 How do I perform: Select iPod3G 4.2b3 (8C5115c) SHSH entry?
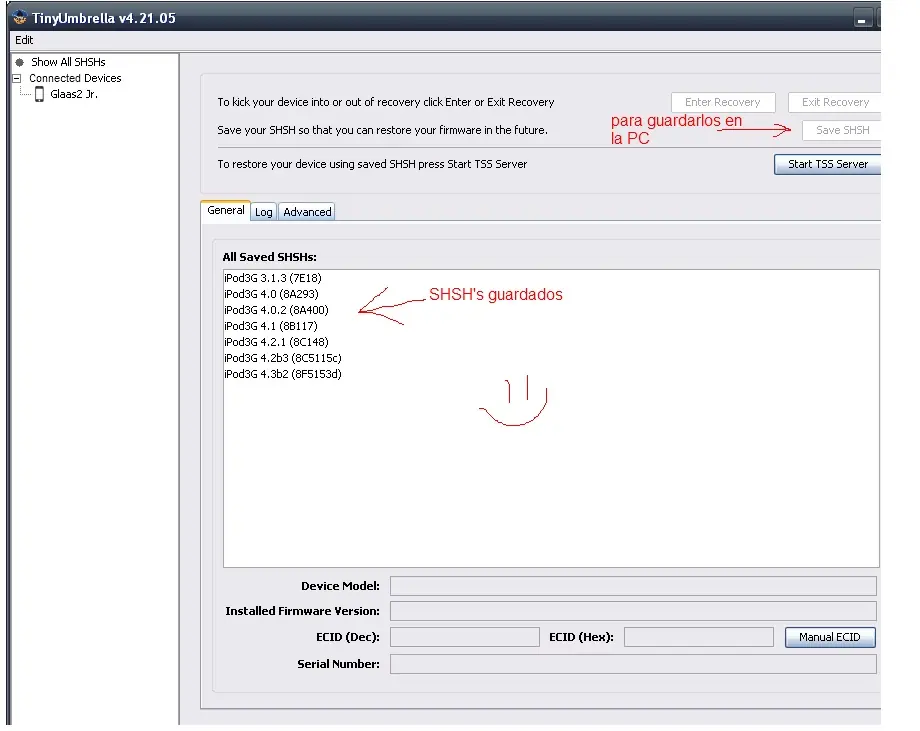click(283, 358)
